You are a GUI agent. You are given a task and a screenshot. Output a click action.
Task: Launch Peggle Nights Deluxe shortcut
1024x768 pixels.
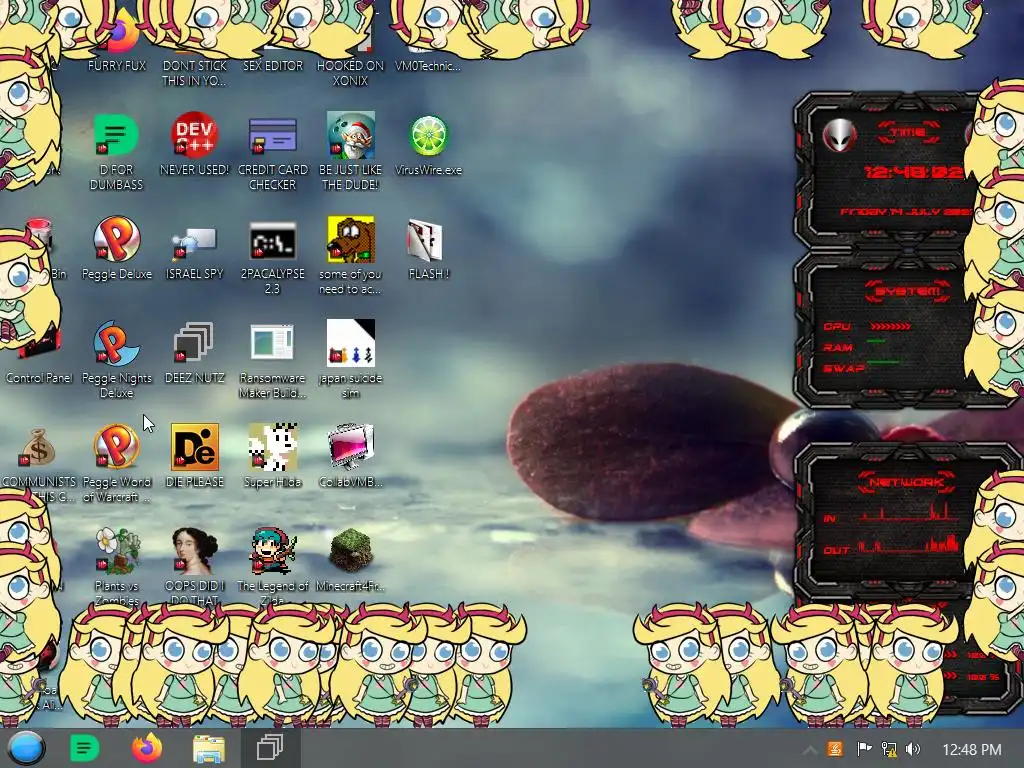tap(116, 344)
